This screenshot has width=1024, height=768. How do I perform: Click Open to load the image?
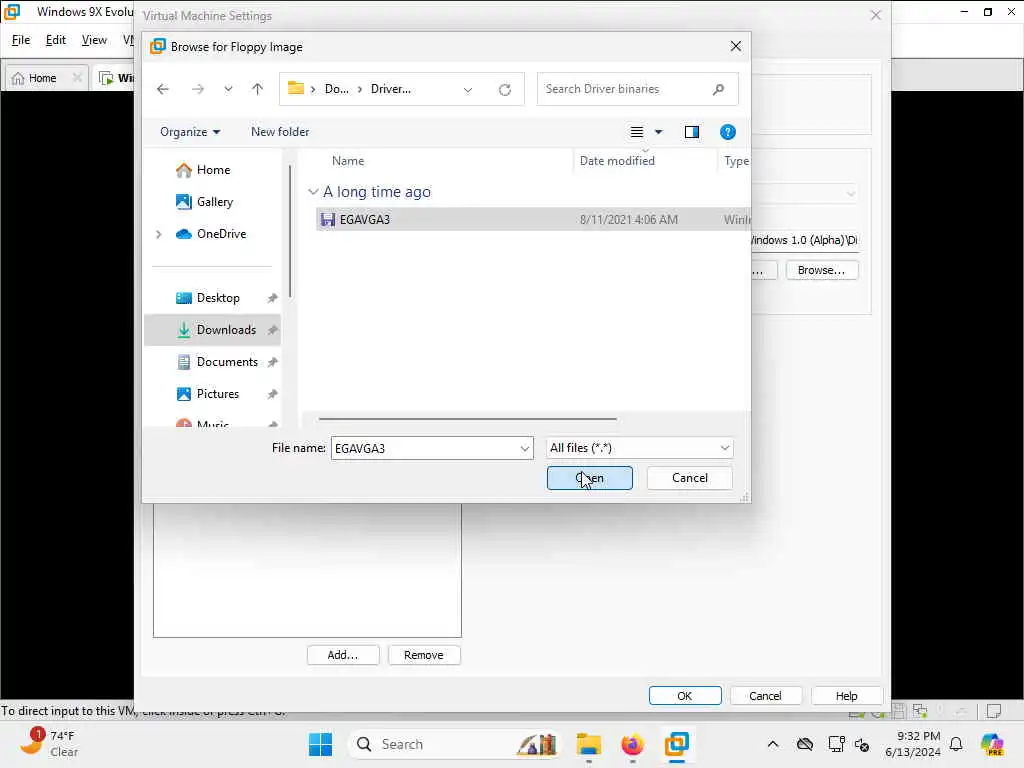590,478
